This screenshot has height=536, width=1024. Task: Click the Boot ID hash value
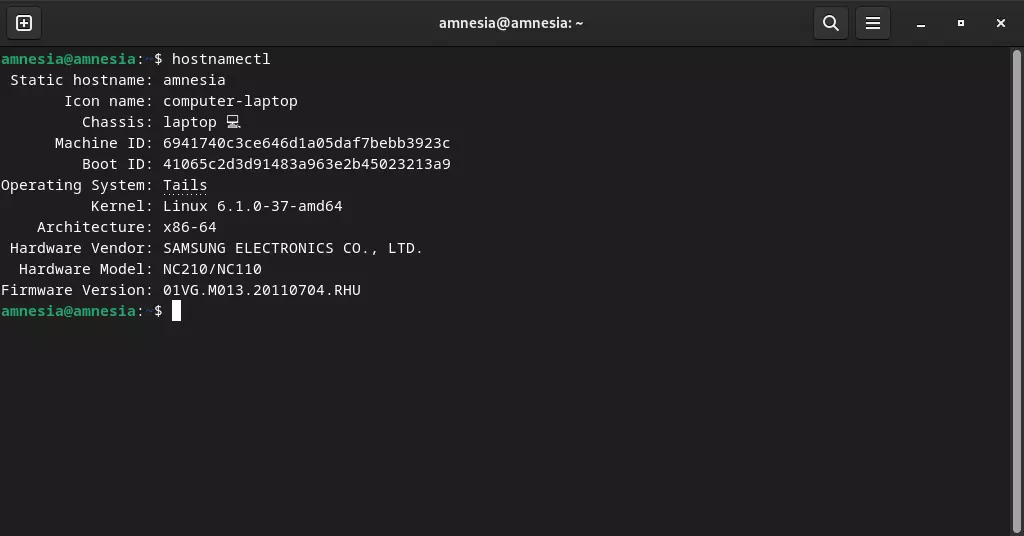306,164
